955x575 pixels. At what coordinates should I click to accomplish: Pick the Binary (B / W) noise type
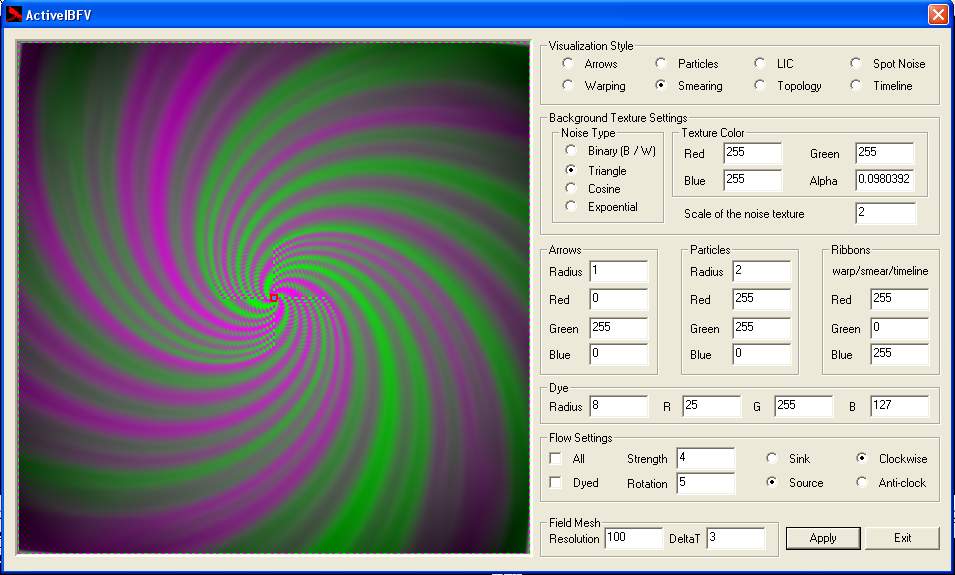tap(571, 151)
